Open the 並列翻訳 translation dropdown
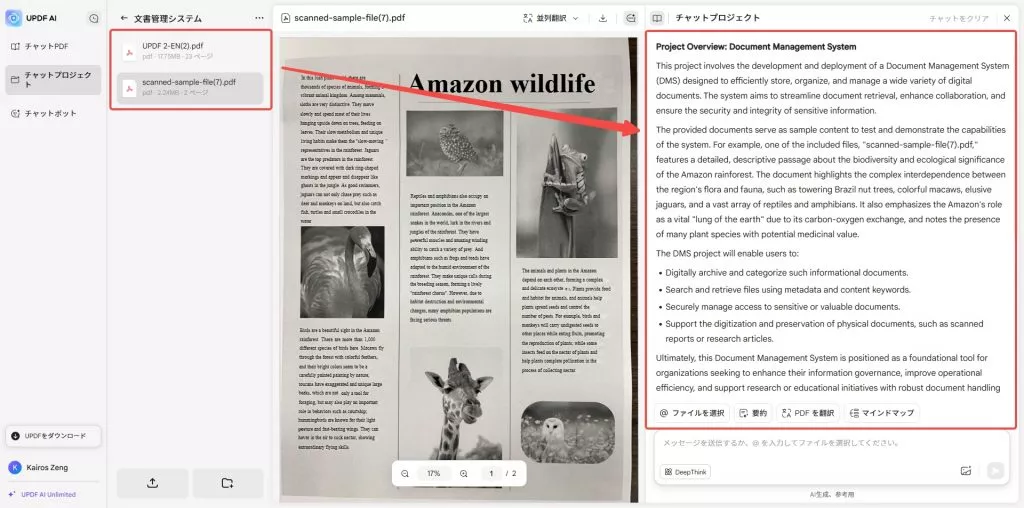1024x508 pixels. [x=551, y=18]
